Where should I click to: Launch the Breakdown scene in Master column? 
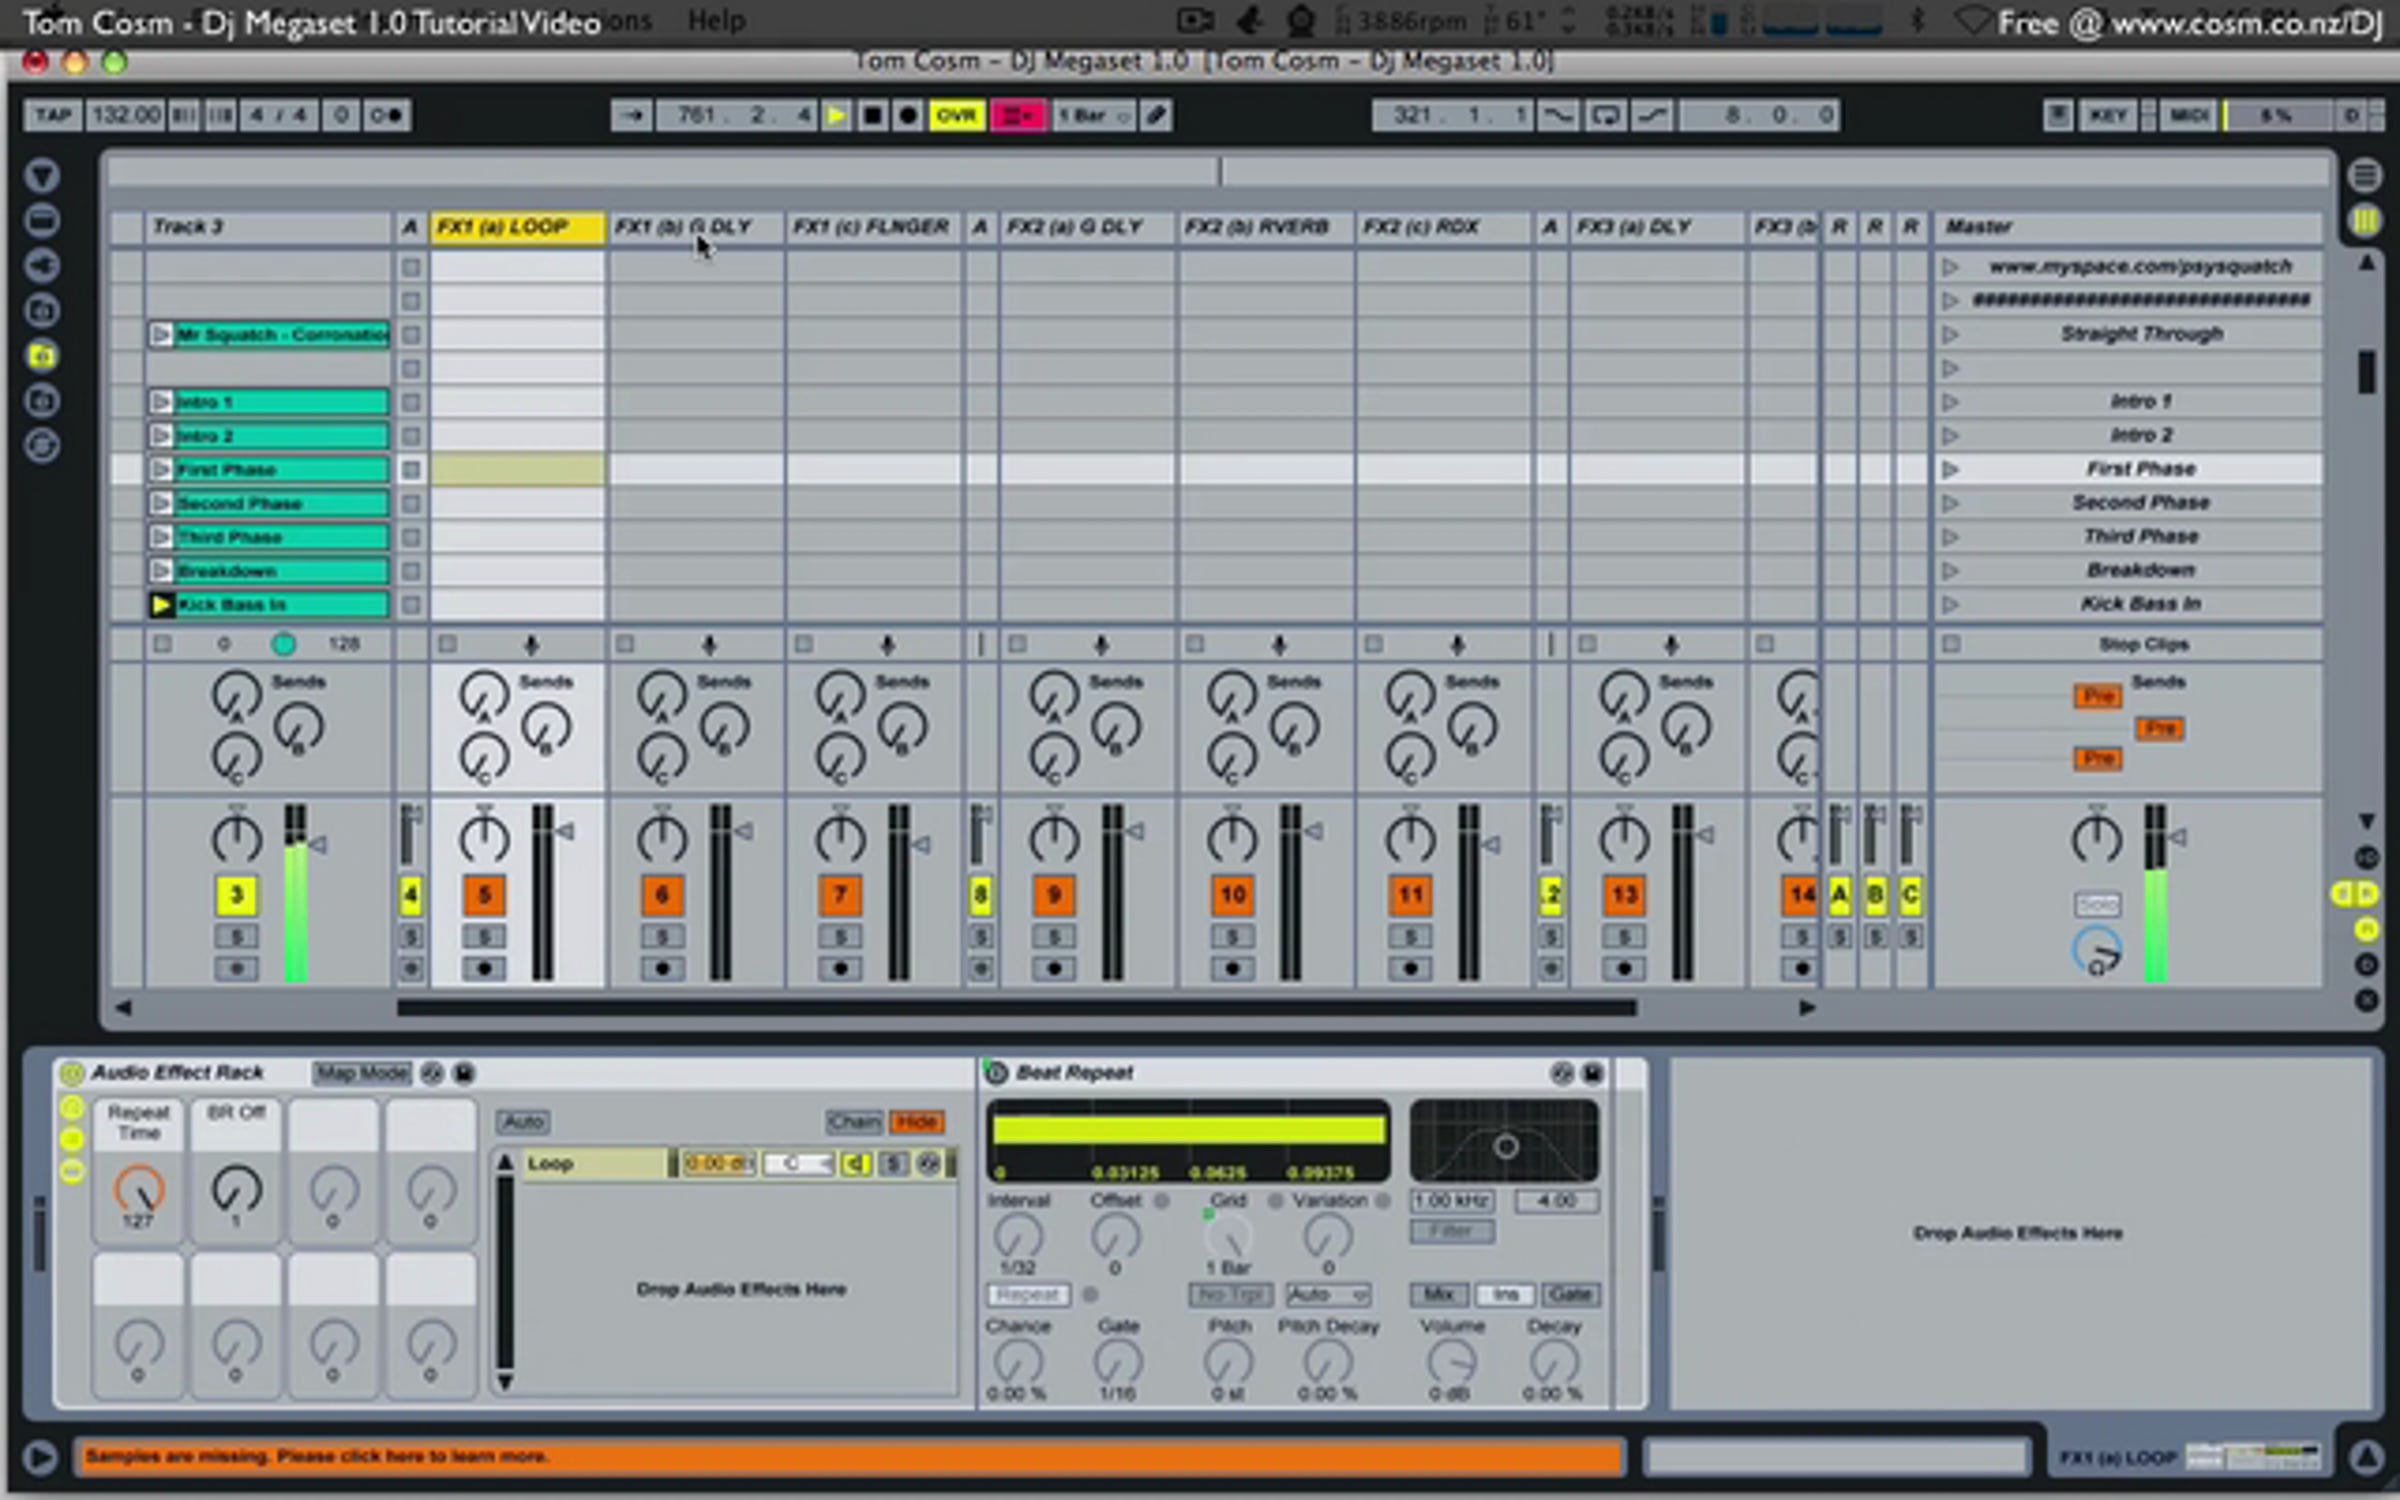tap(1950, 570)
